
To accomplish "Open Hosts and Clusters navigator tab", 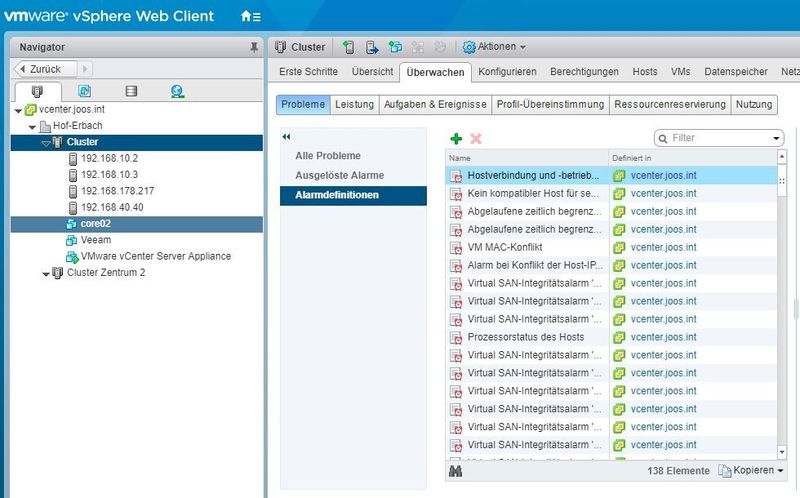I will tap(37, 91).
